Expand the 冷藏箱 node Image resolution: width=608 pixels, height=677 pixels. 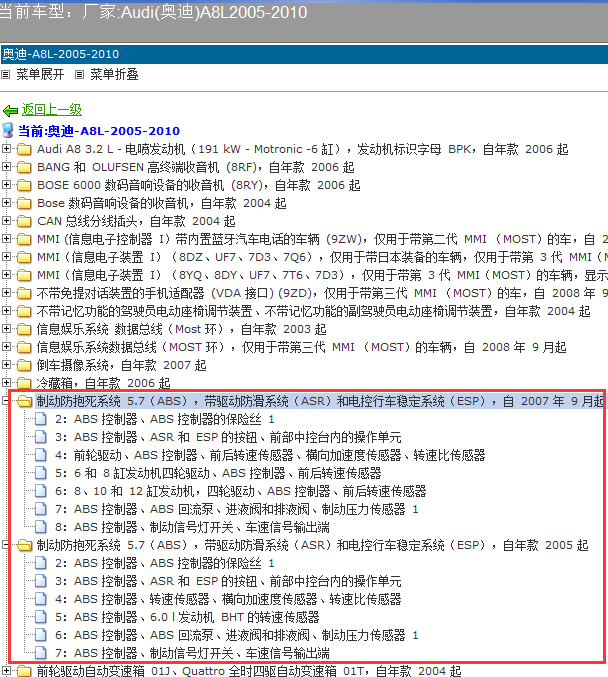tap(6, 382)
